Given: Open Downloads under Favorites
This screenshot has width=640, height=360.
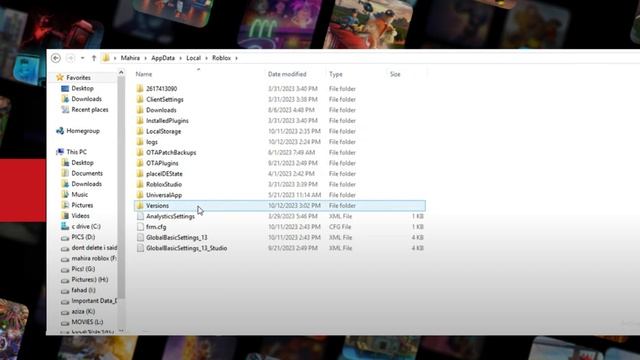Looking at the screenshot, I should (x=87, y=99).
